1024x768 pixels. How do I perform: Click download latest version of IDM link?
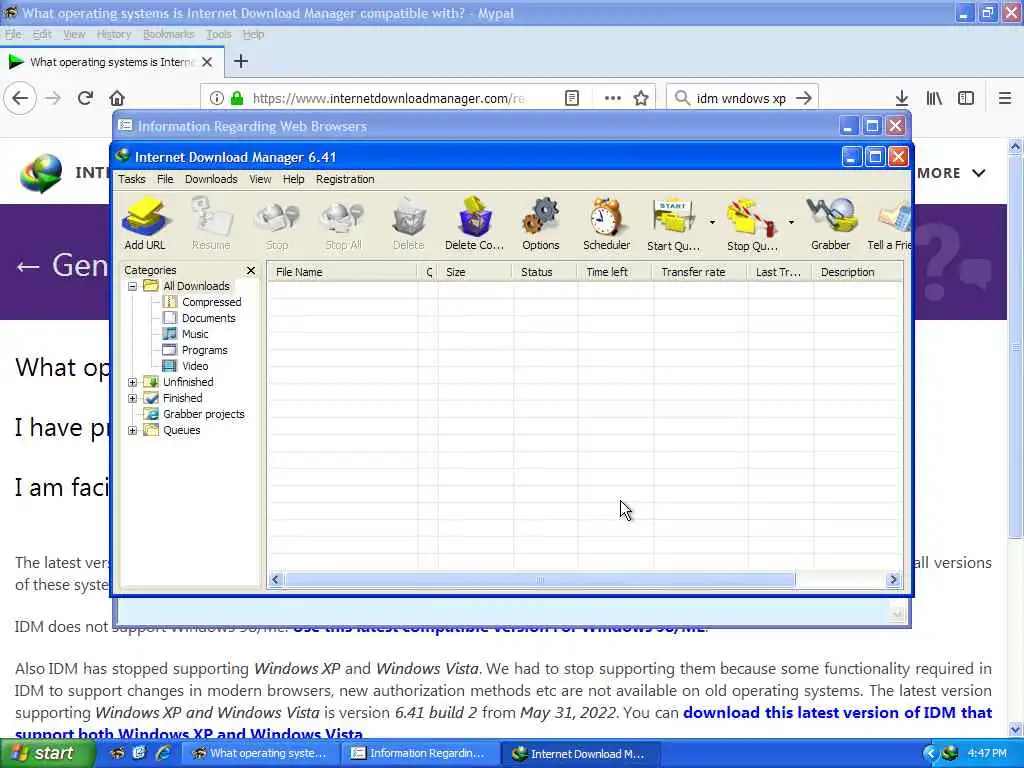[837, 712]
